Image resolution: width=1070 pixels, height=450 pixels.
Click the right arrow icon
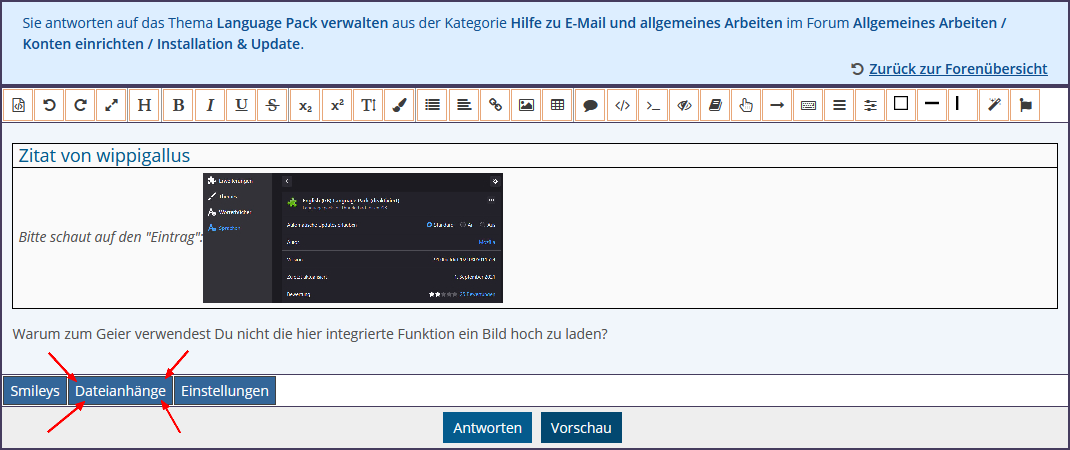(x=777, y=105)
